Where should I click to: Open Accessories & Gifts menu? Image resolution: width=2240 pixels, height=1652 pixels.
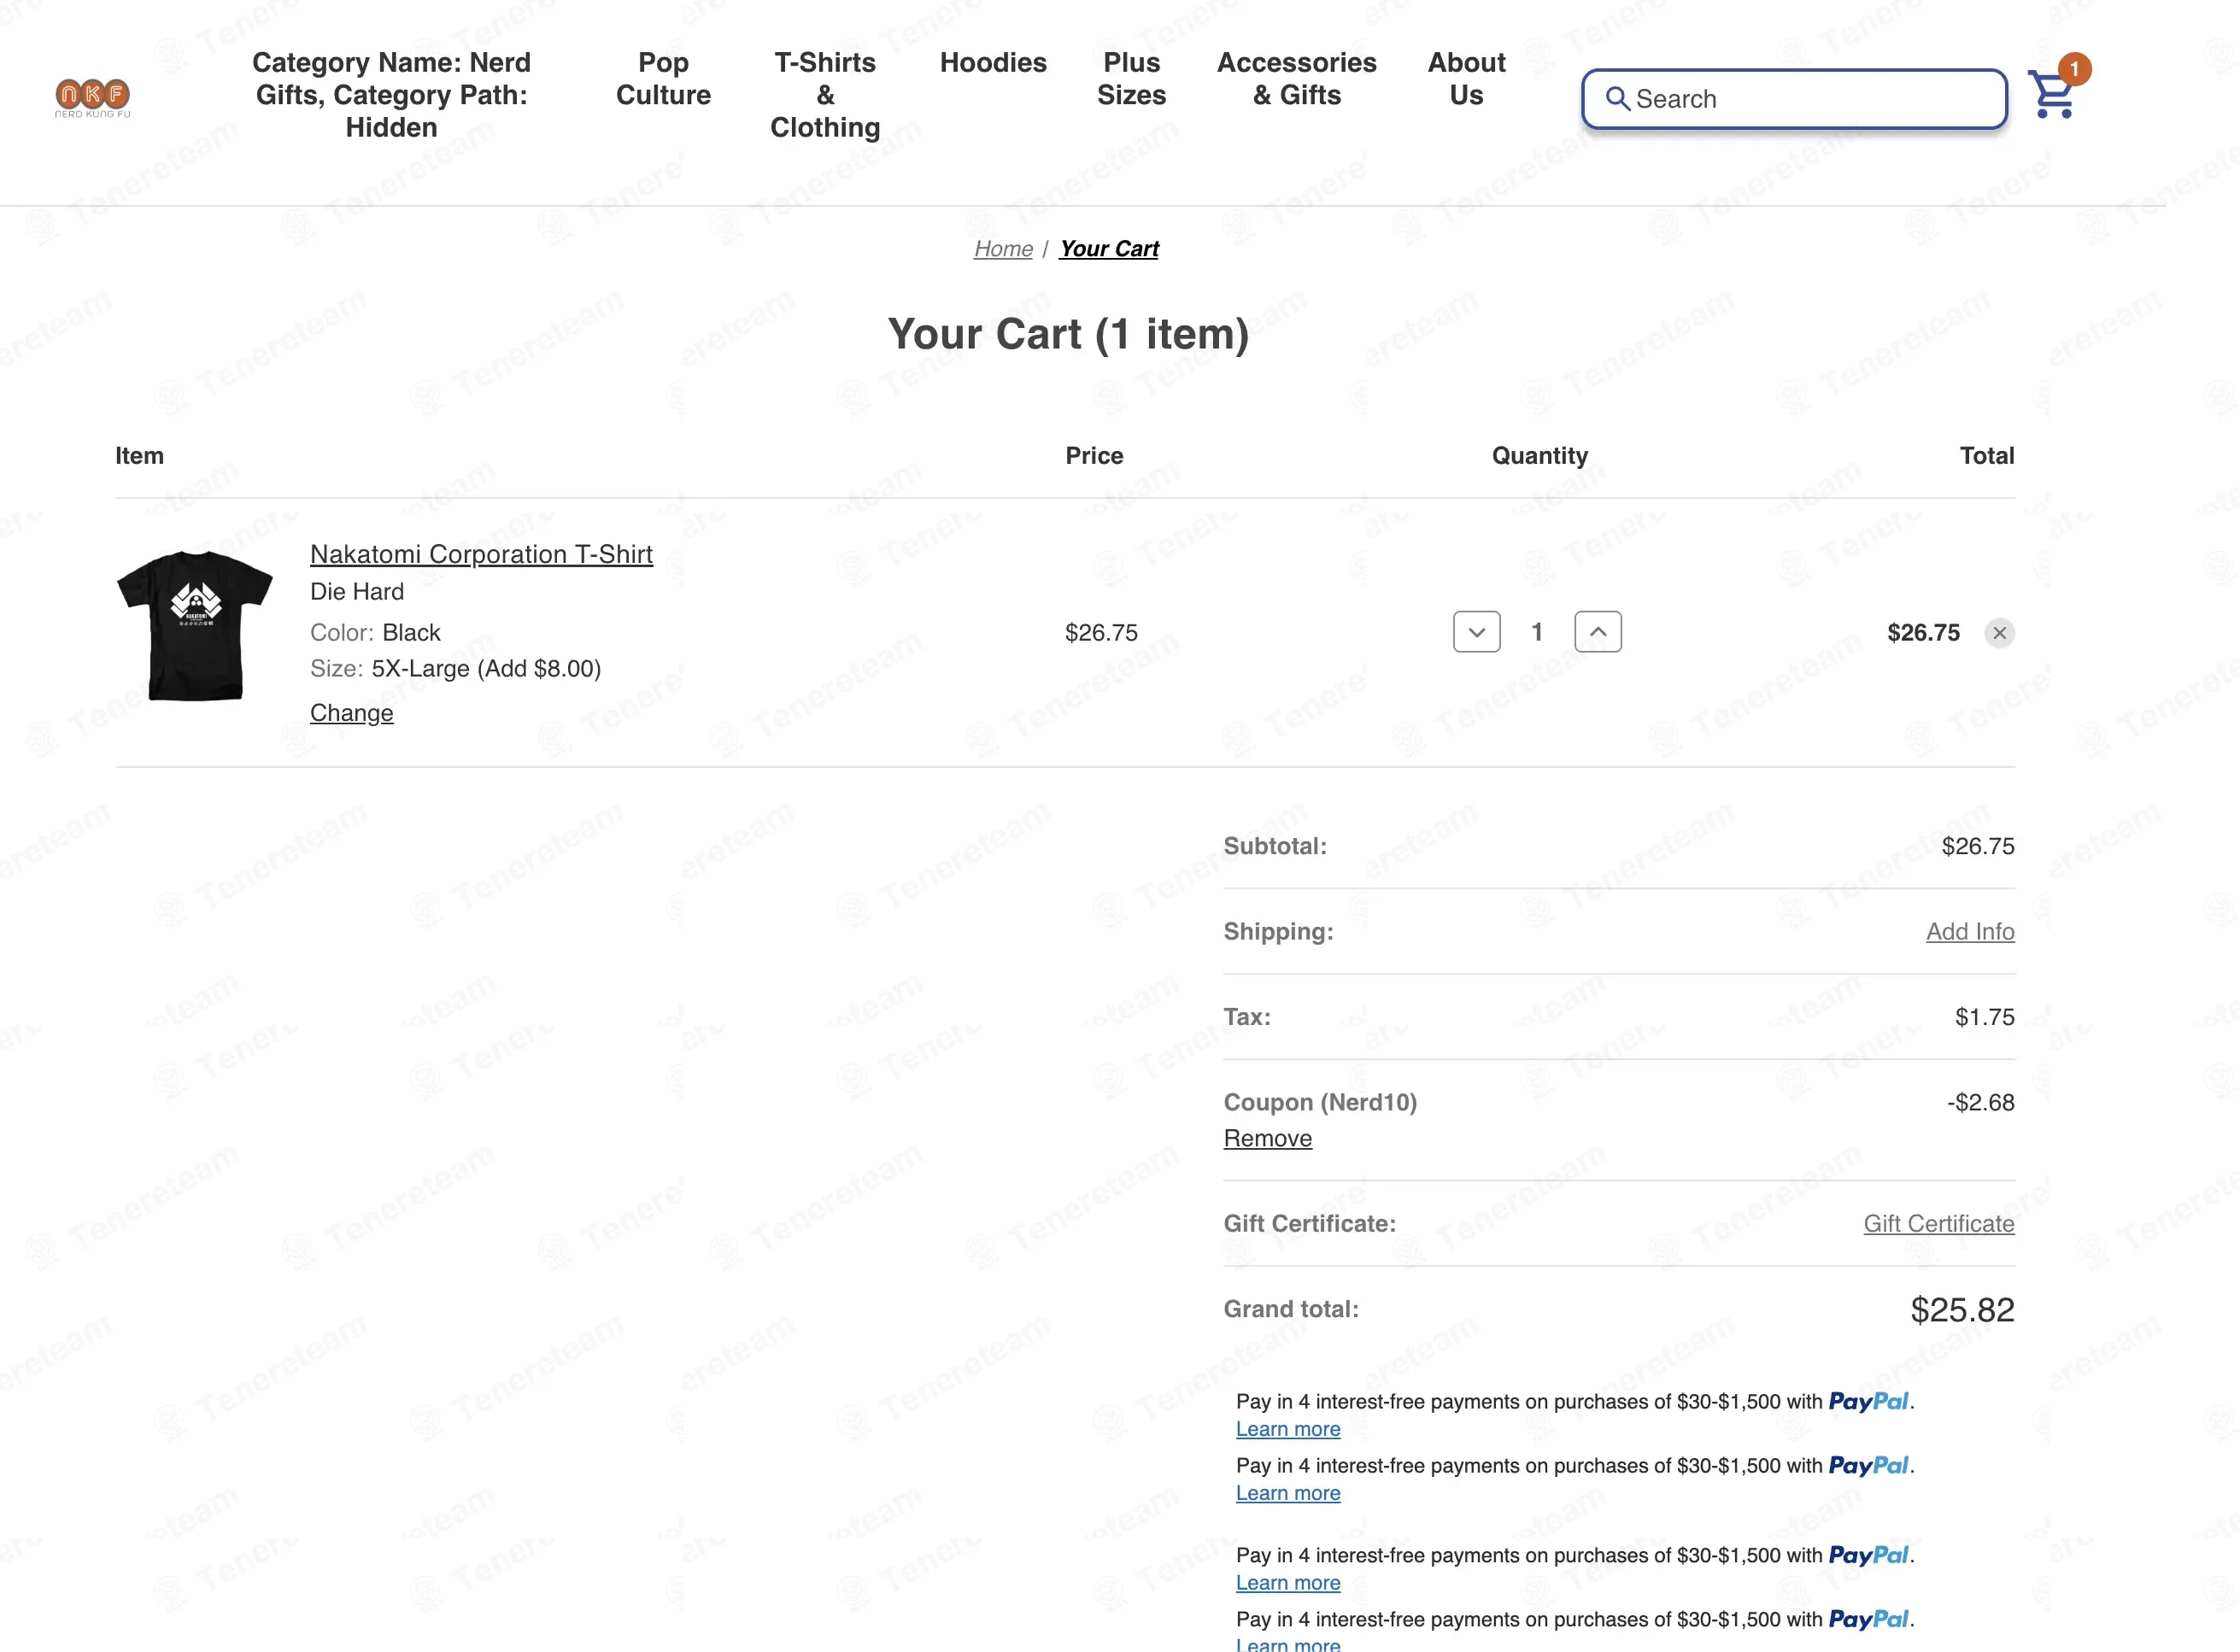1296,78
